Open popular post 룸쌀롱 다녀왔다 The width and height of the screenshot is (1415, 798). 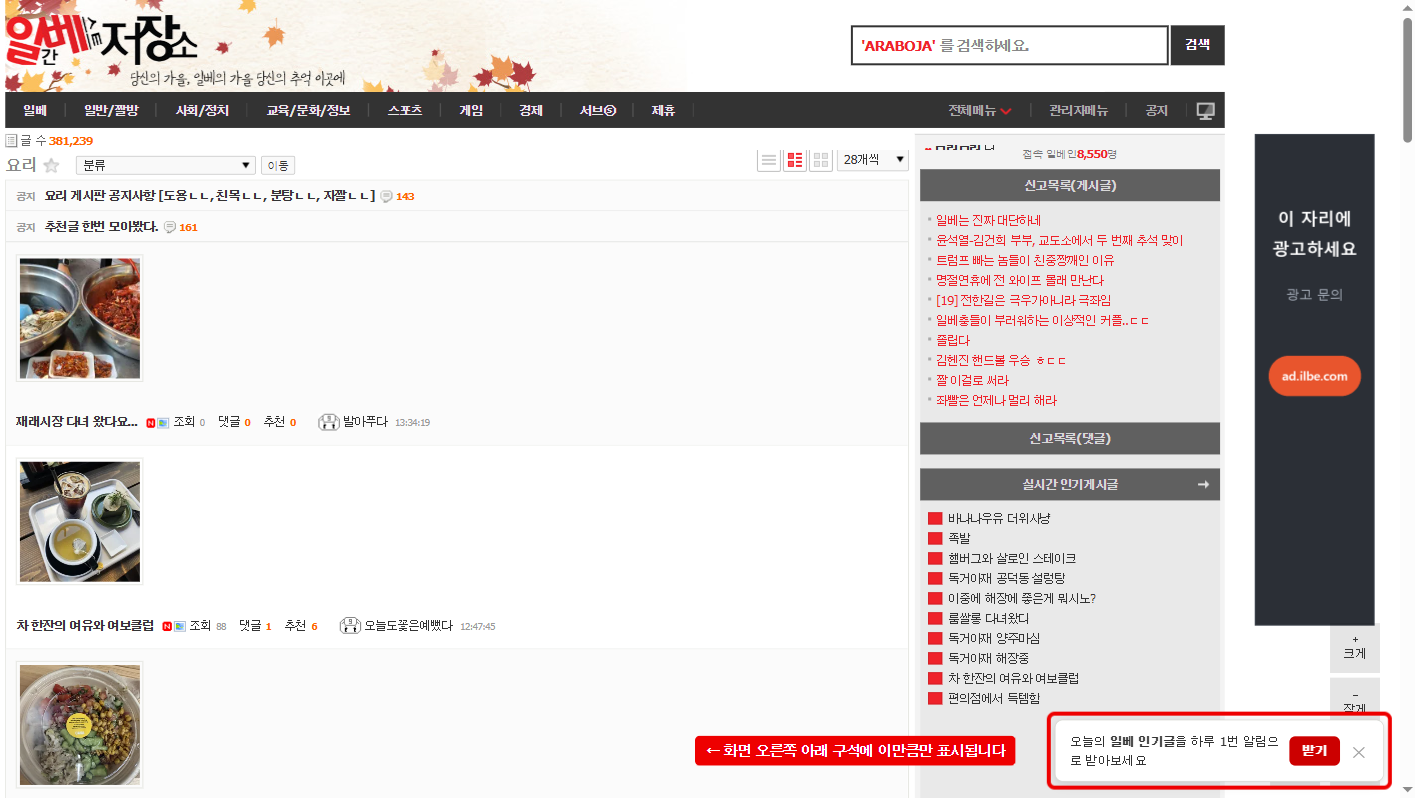pyautogui.click(x=989, y=618)
